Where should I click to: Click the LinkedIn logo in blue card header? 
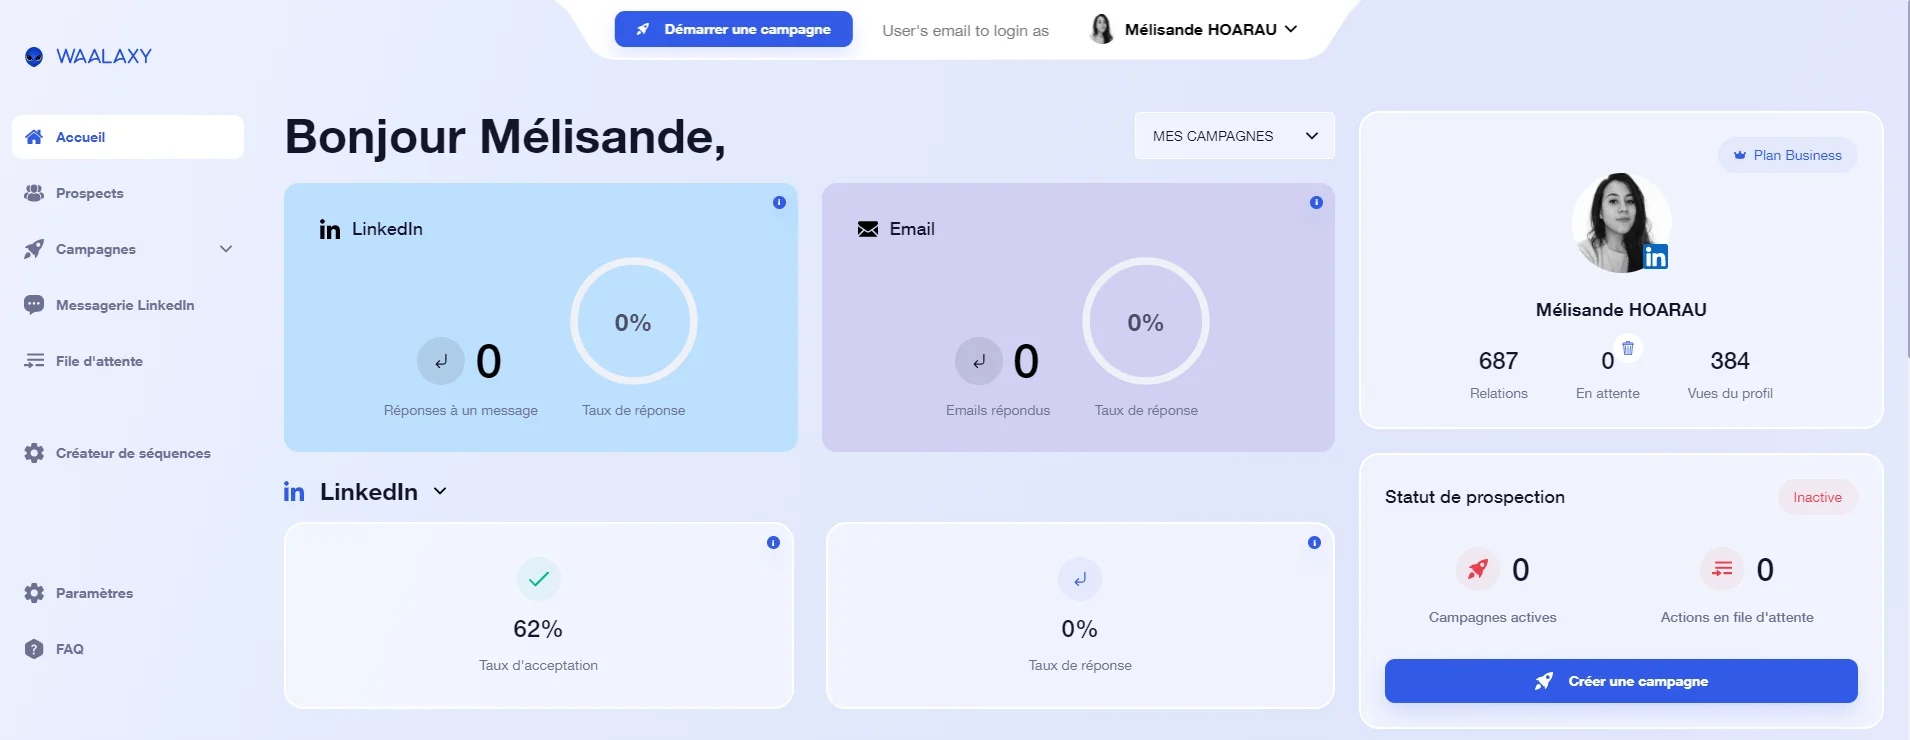pyautogui.click(x=330, y=229)
